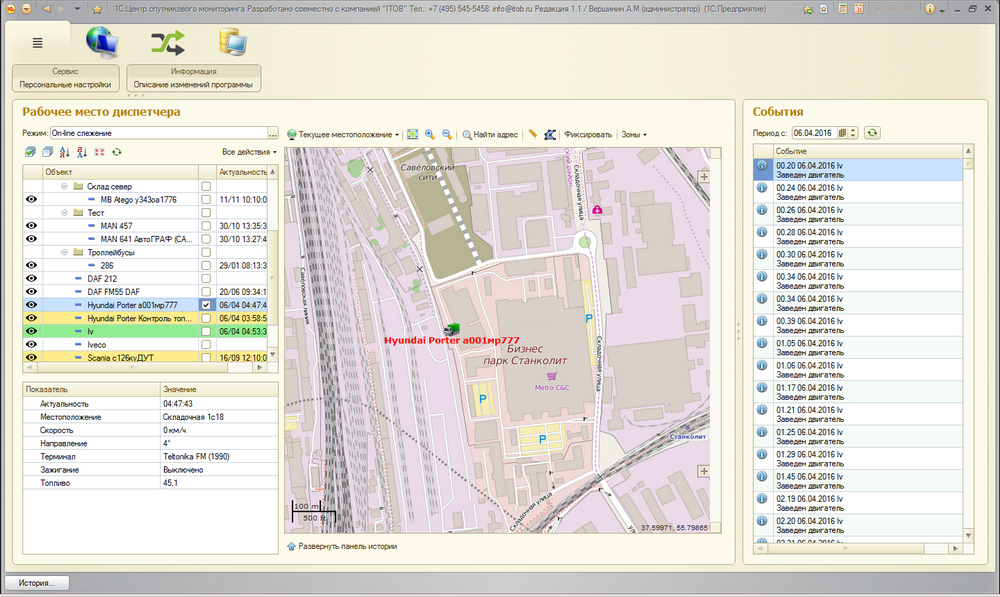Open the favorites star in title bar
This screenshot has width=1000, height=597.
pos(97,9)
